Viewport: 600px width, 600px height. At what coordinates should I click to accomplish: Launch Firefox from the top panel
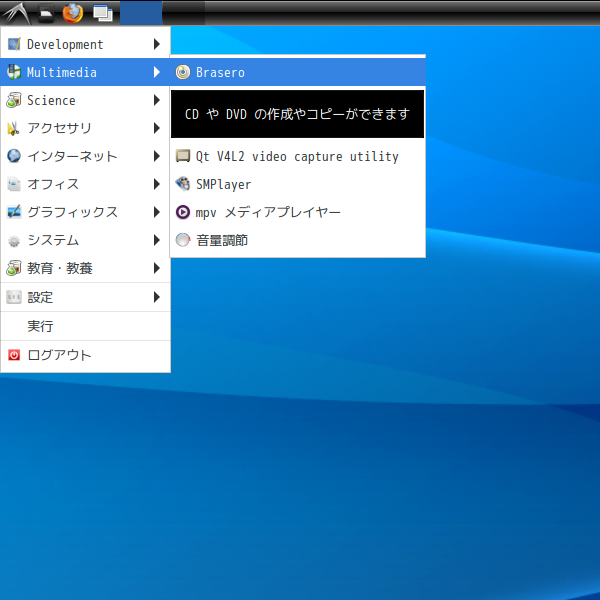pos(72,13)
